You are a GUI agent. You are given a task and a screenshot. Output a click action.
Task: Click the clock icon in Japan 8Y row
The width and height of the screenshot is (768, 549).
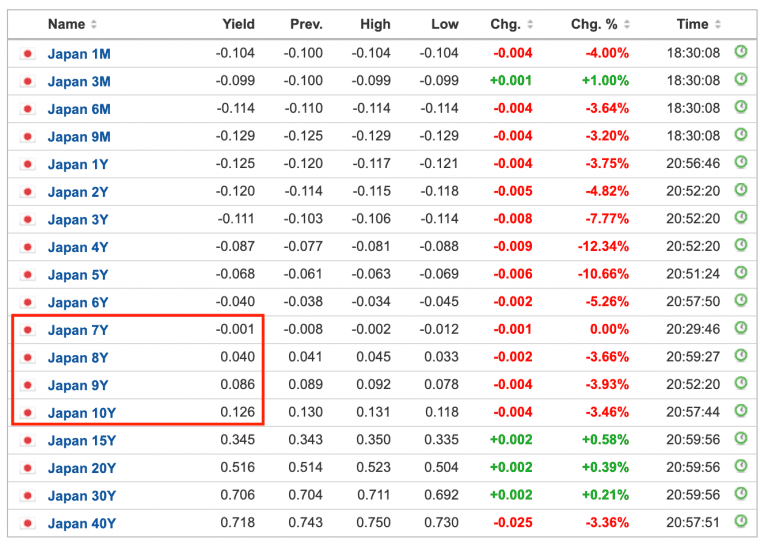click(x=741, y=355)
